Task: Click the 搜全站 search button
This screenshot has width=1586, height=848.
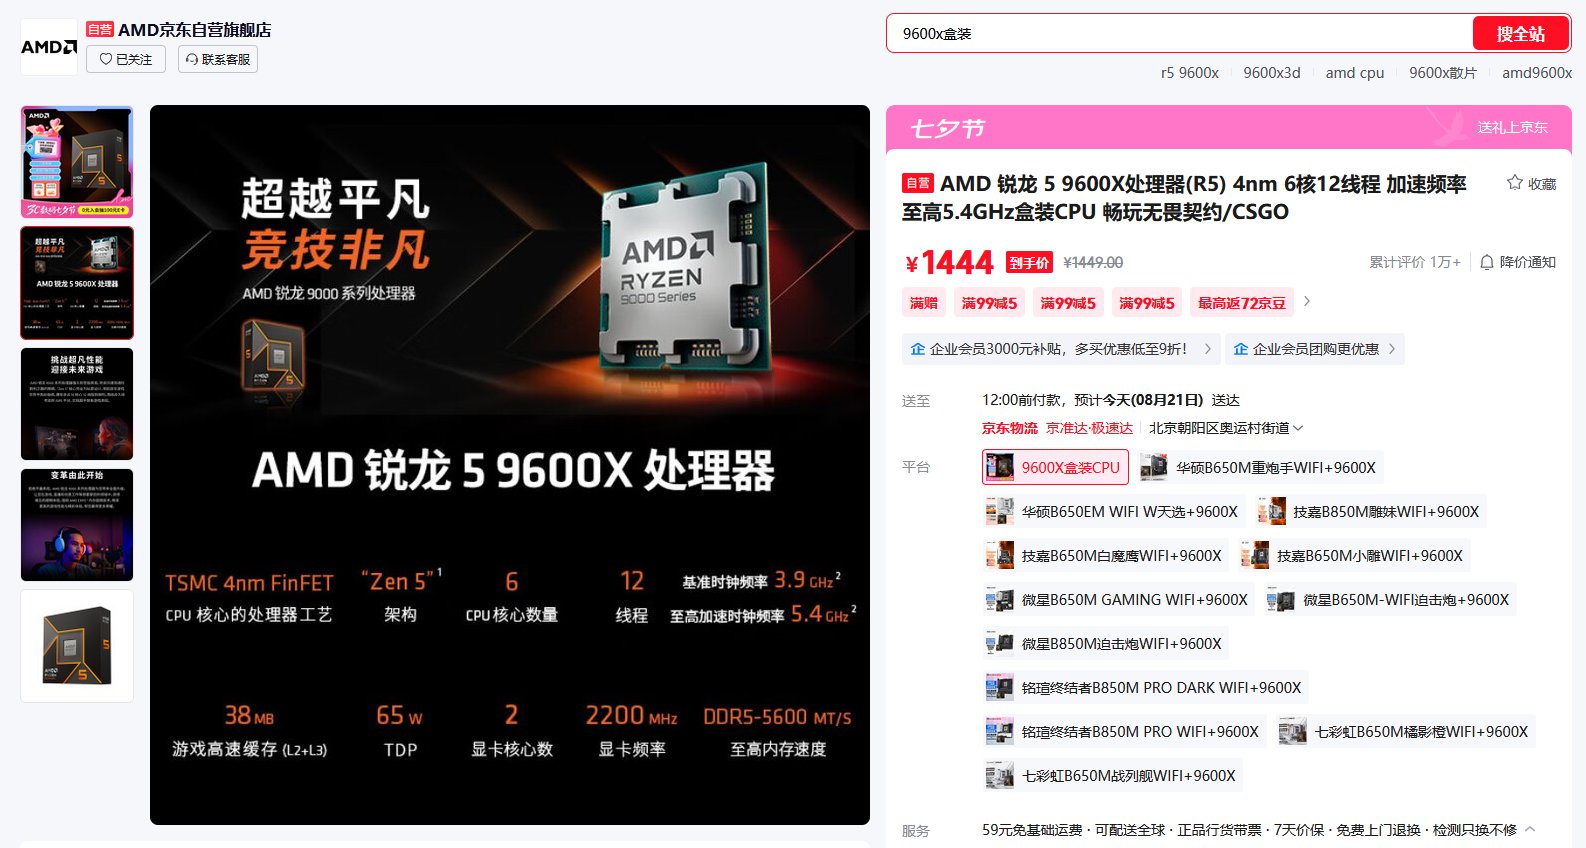Action: tap(1520, 33)
